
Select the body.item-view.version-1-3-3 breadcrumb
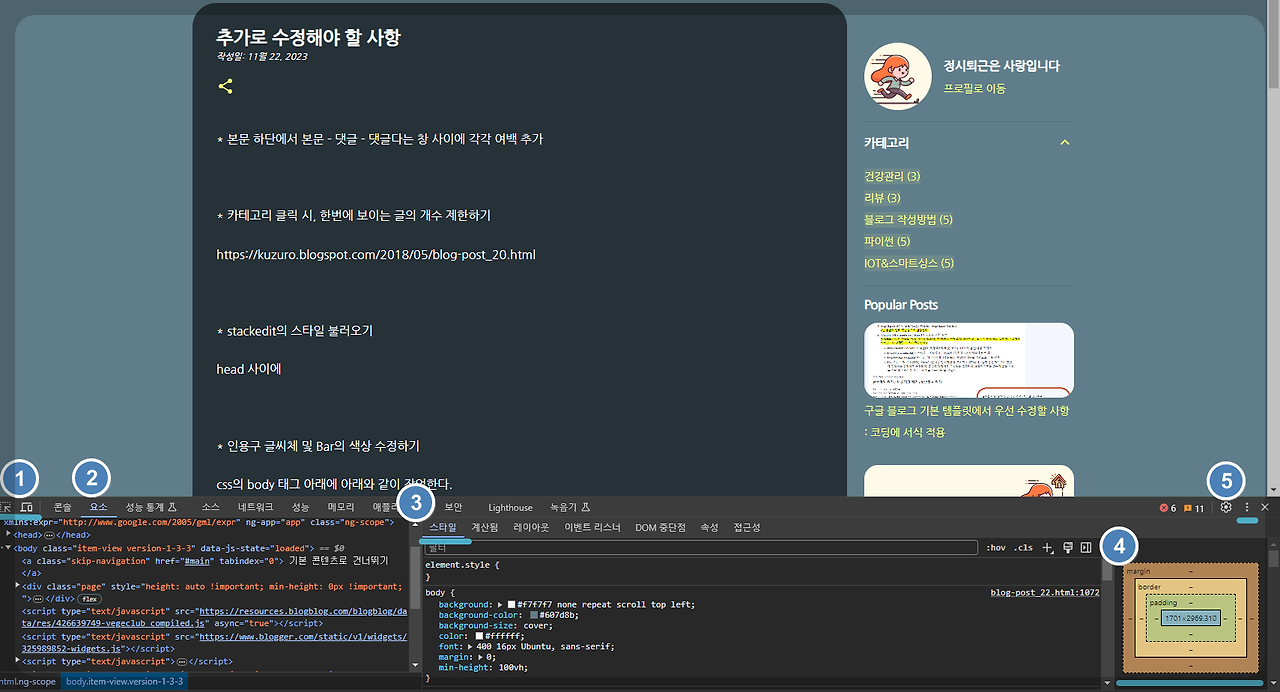[x=124, y=681]
